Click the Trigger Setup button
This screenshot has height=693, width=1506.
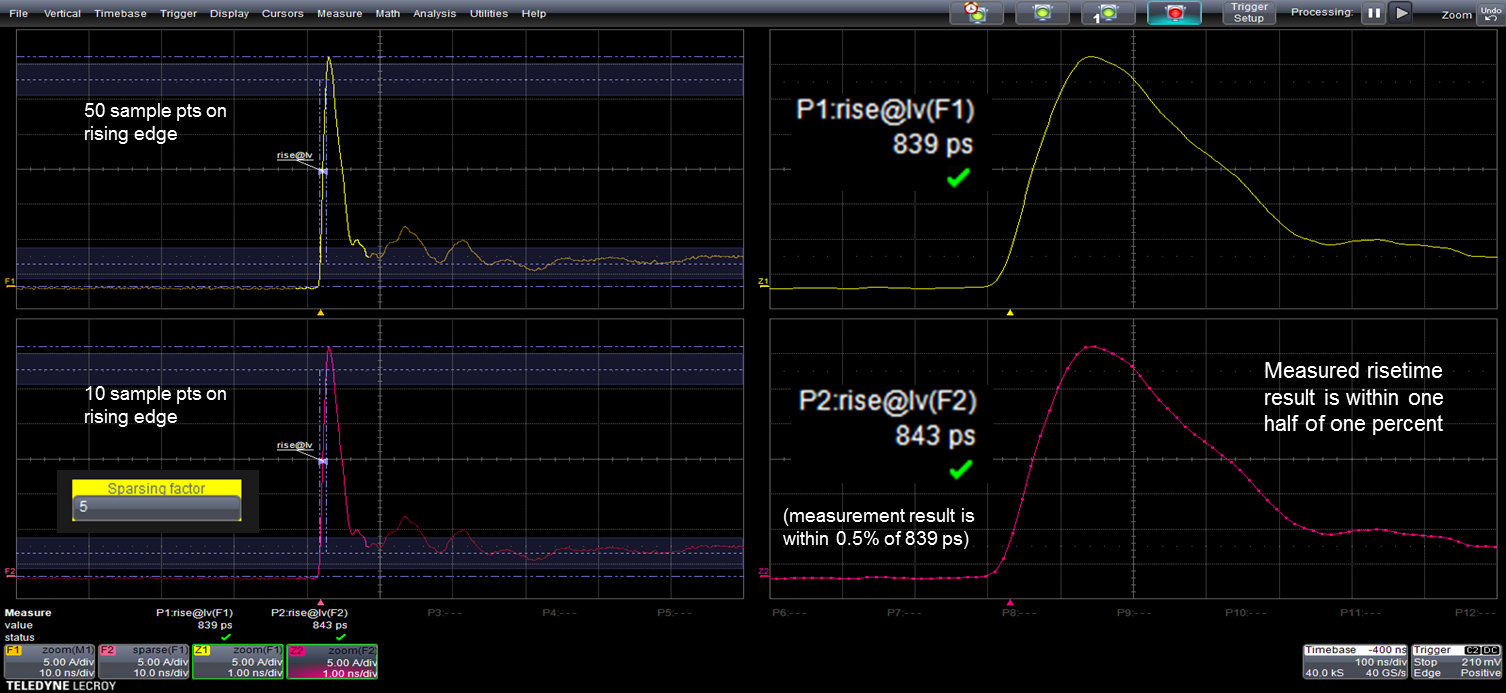(x=1248, y=13)
